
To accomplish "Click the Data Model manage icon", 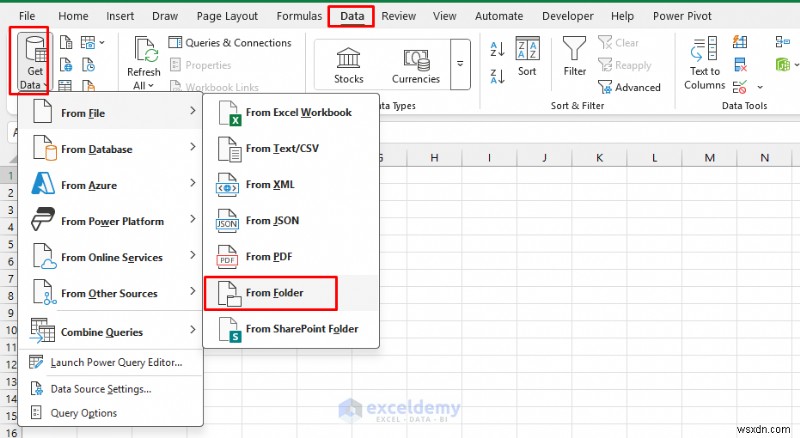I will [782, 64].
